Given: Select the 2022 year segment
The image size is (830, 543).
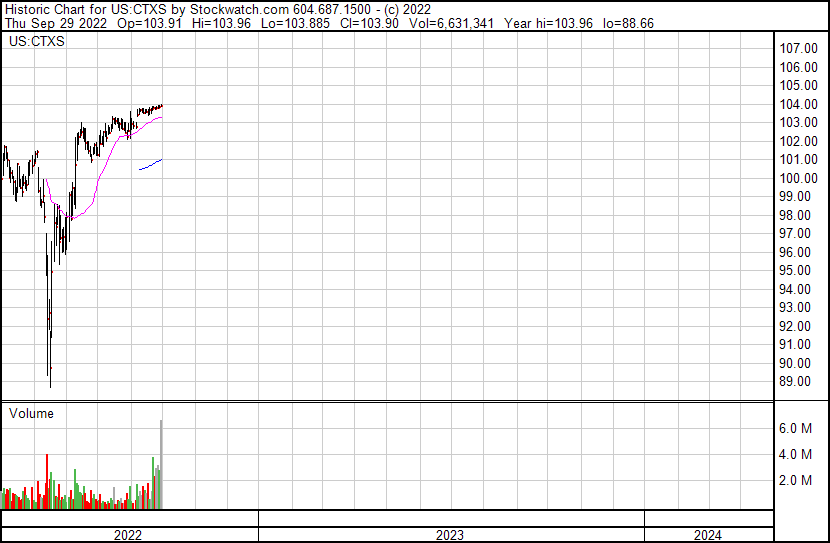Looking at the screenshot, I should 128,535.
